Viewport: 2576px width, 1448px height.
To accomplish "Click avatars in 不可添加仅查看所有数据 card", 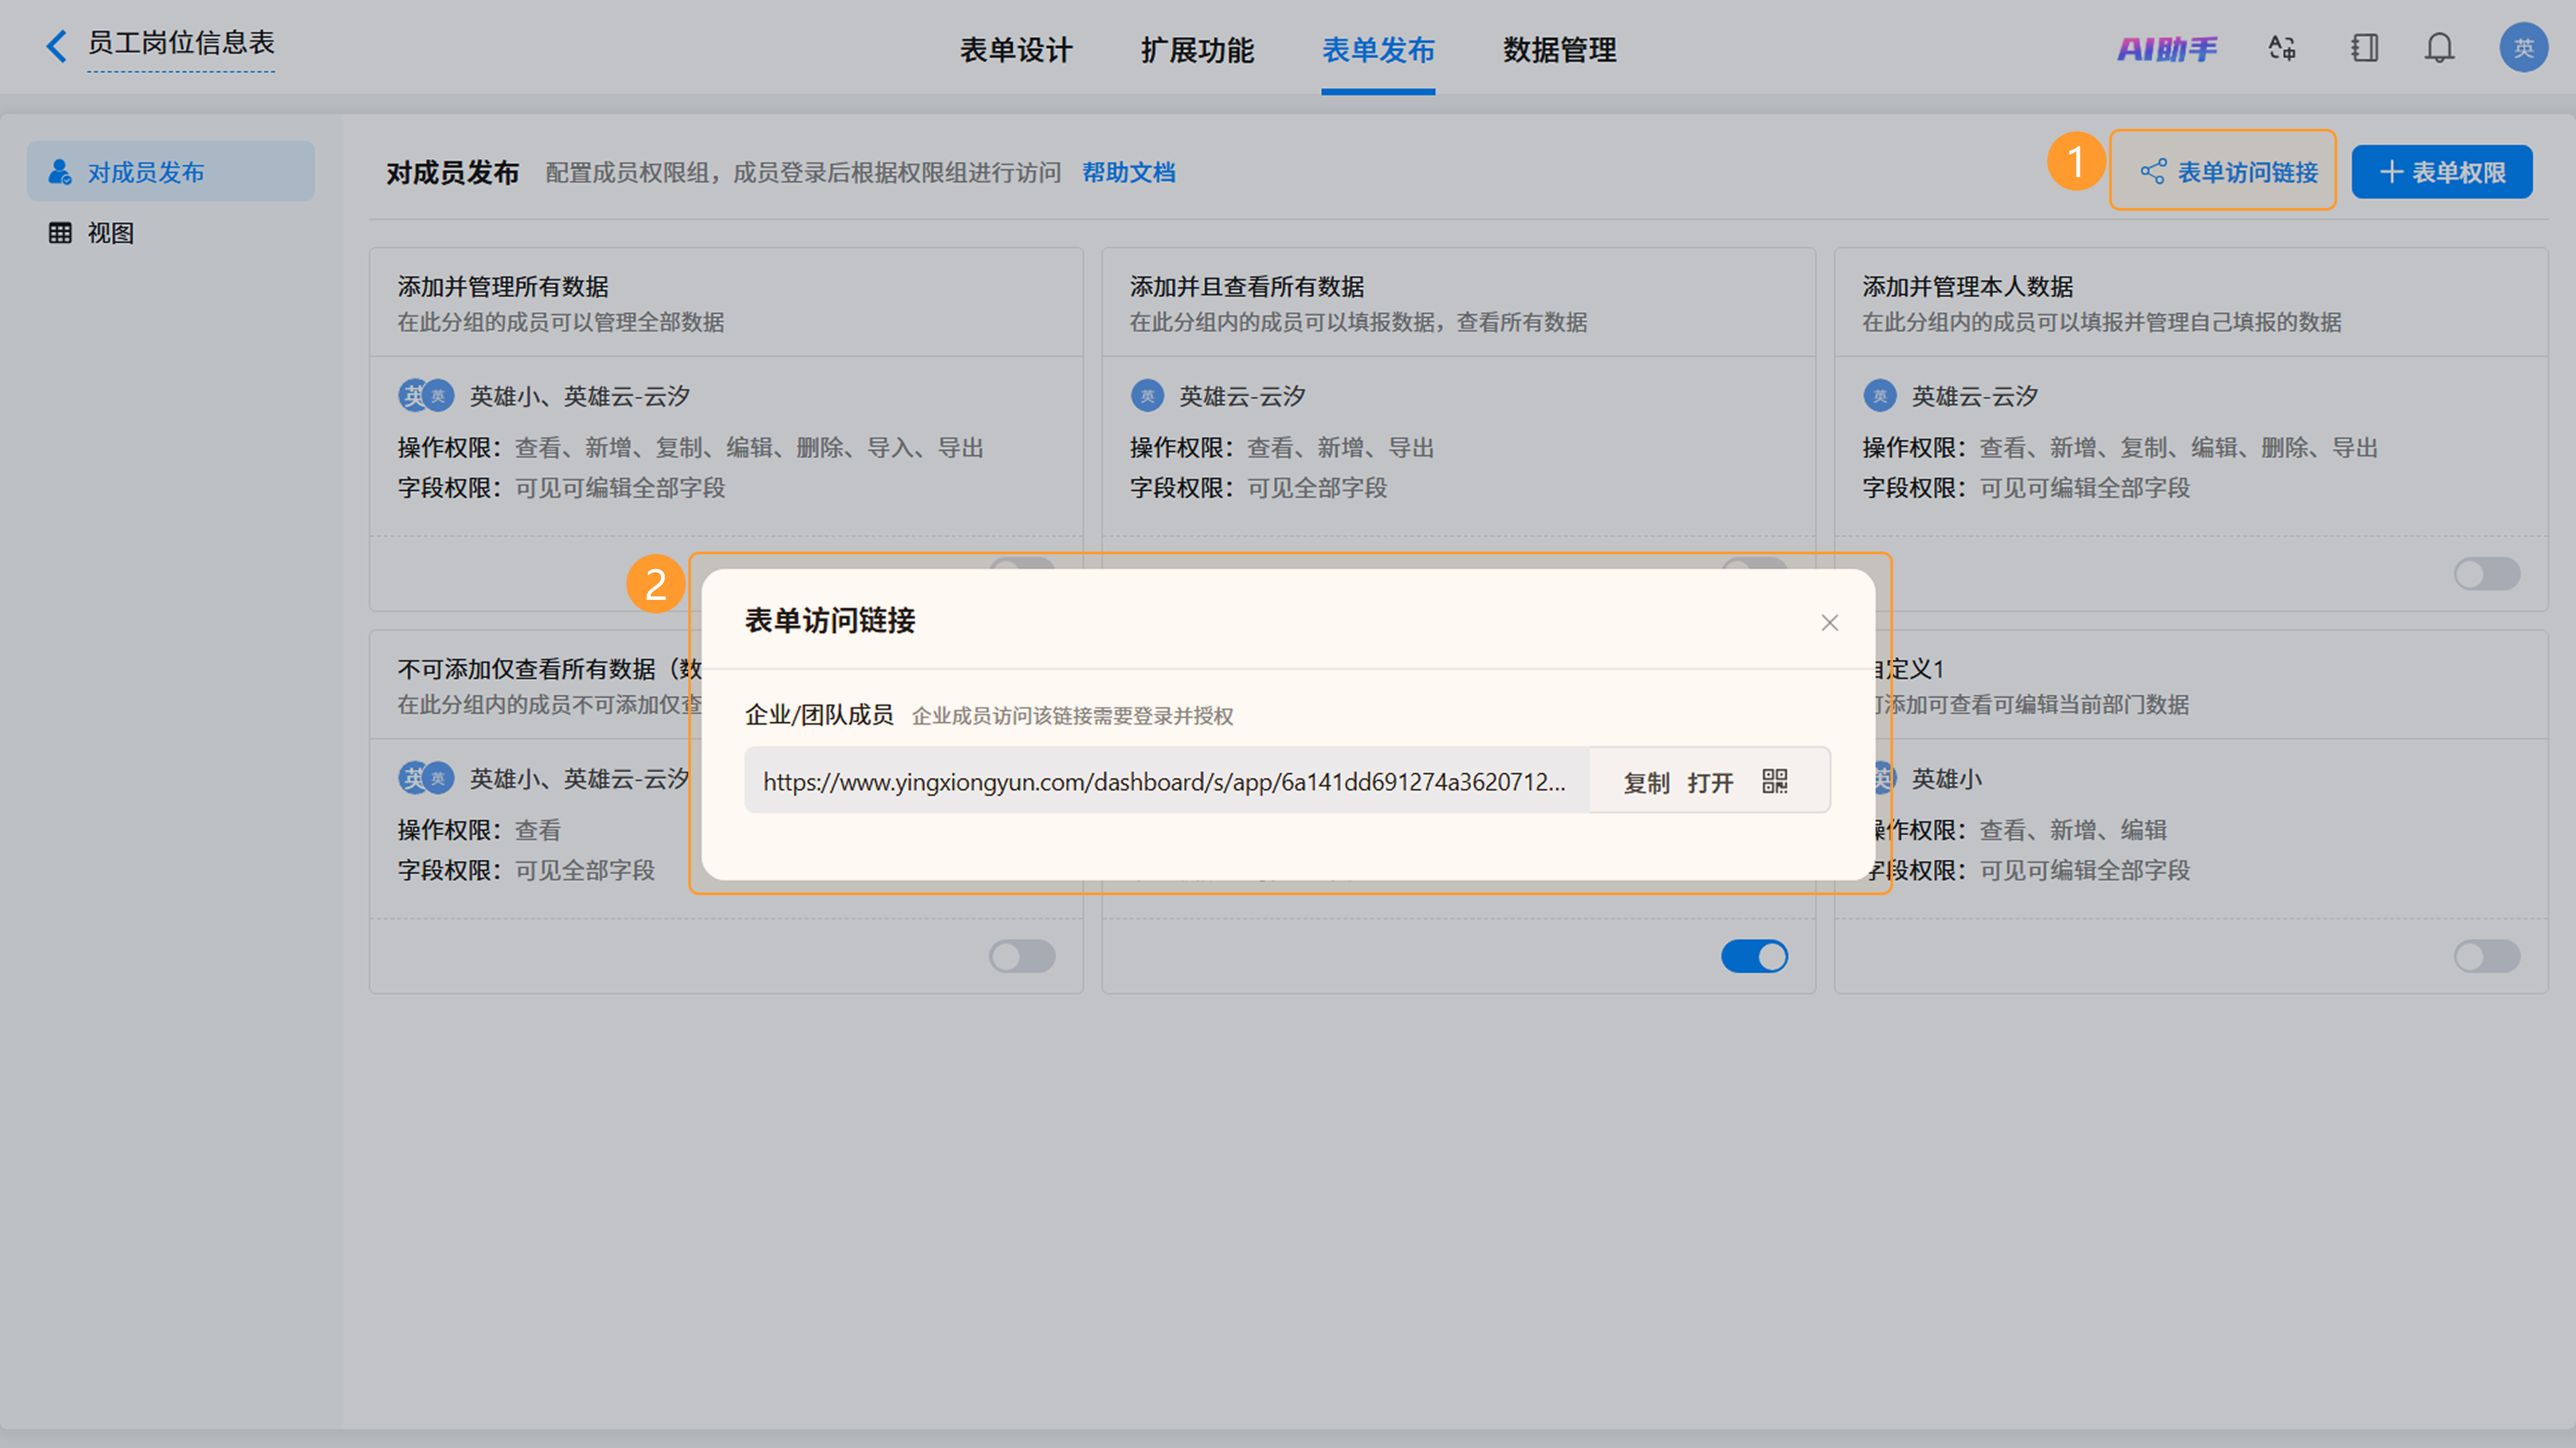I will click(426, 778).
